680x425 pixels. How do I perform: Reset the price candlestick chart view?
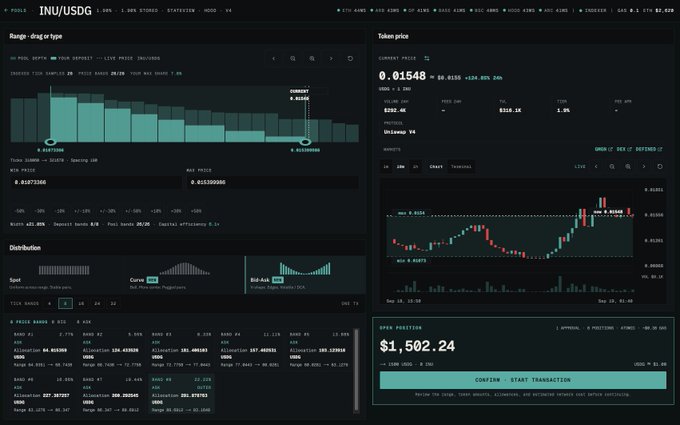point(660,167)
